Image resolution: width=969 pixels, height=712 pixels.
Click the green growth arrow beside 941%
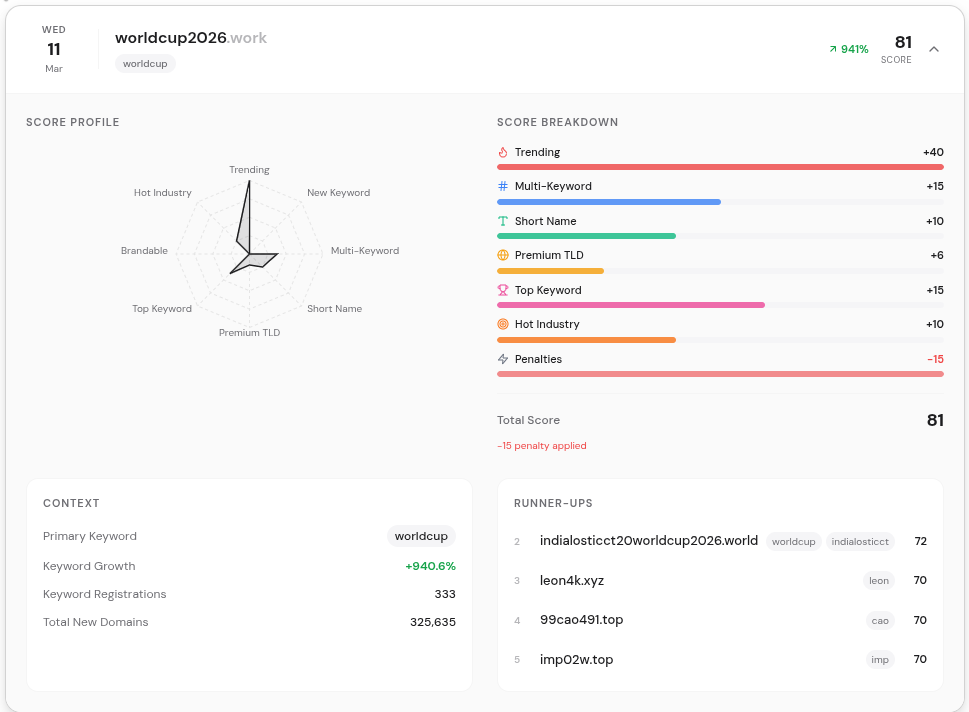pyautogui.click(x=833, y=48)
